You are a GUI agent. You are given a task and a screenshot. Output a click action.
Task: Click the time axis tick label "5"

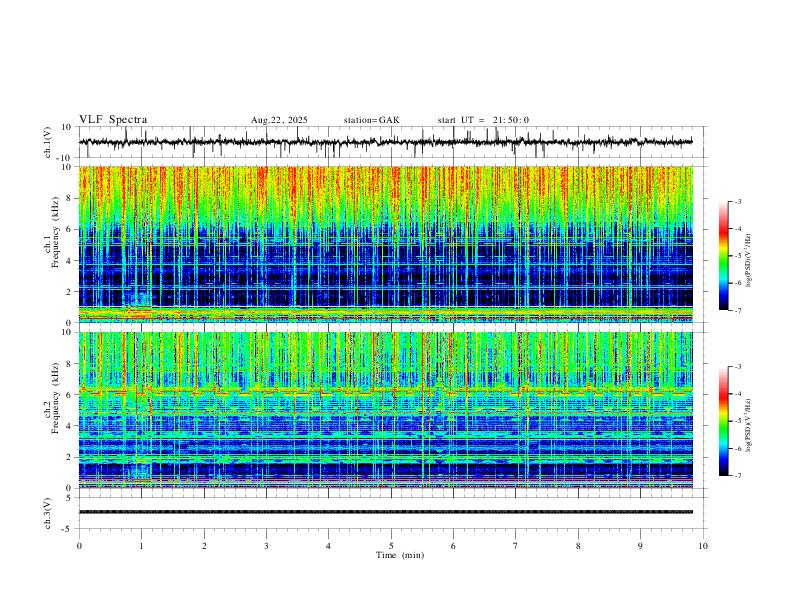tap(391, 546)
